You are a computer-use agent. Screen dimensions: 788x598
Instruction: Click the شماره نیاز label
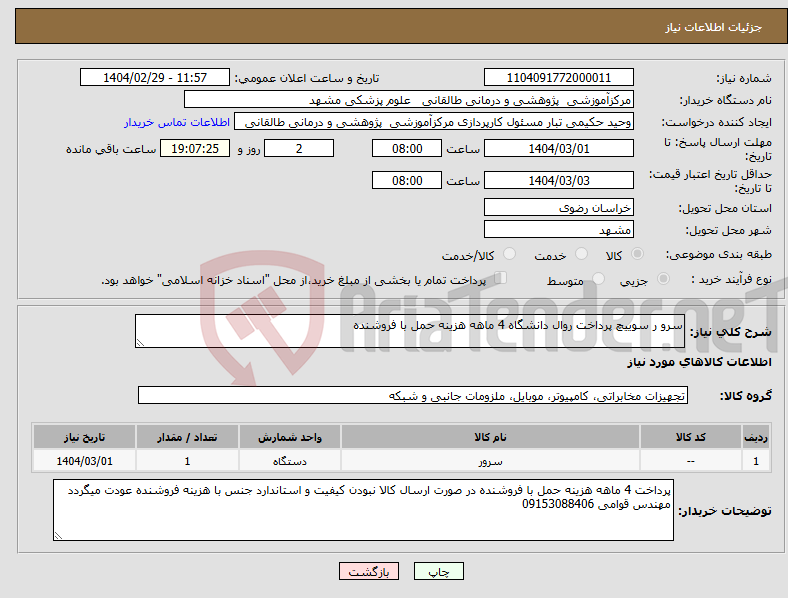744,78
